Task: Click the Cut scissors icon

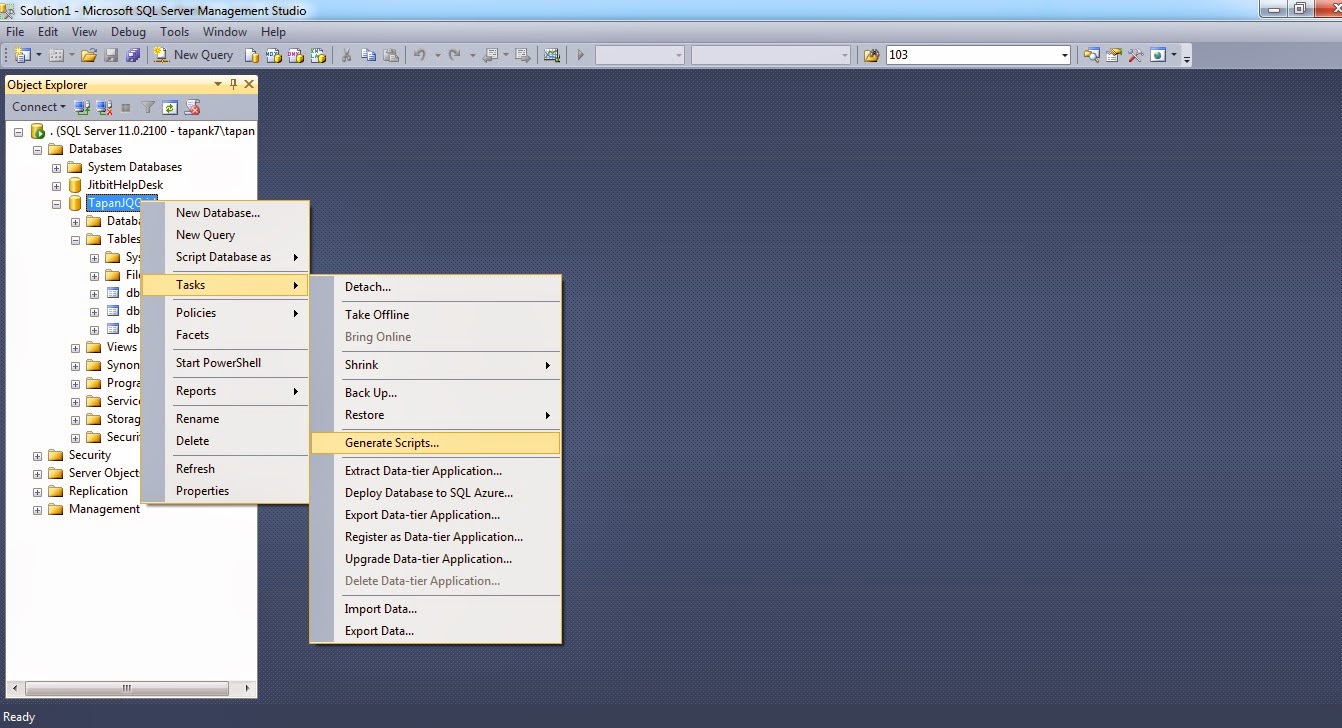Action: point(346,55)
